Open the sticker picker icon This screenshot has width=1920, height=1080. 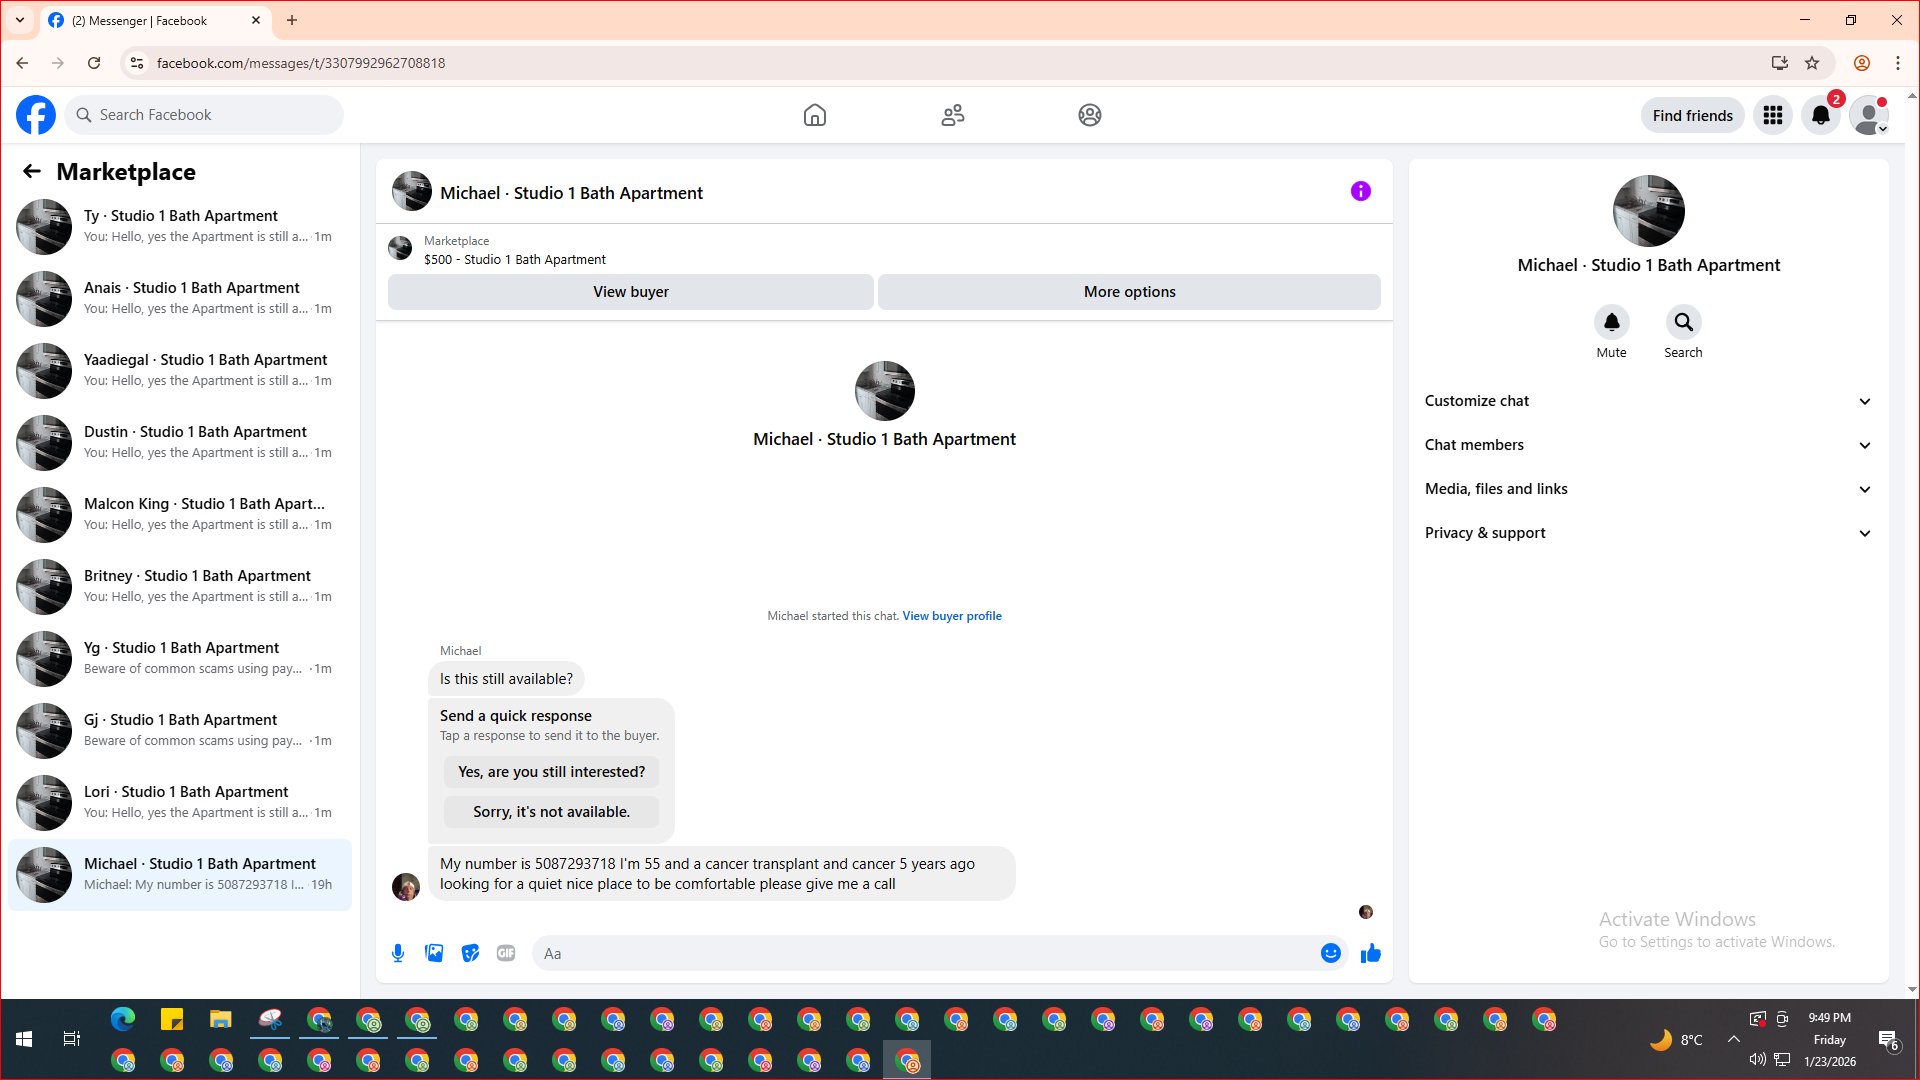pos(470,953)
